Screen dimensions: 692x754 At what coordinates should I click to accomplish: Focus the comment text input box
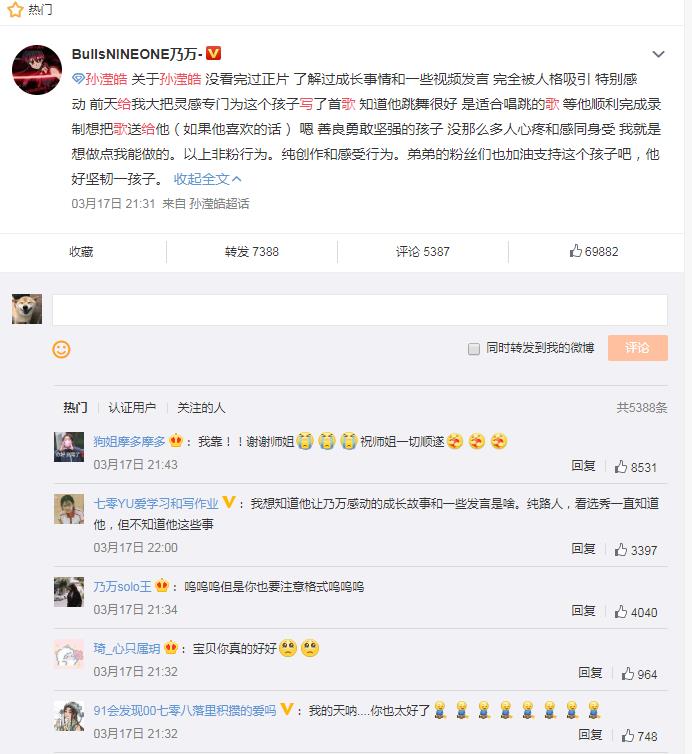360,310
